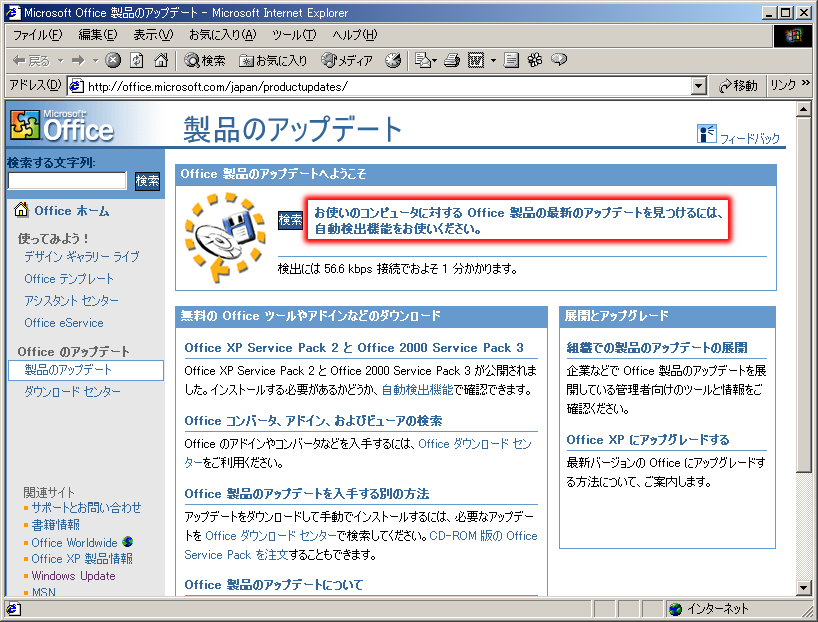Click the 移動 (Go) button

click(x=738, y=86)
